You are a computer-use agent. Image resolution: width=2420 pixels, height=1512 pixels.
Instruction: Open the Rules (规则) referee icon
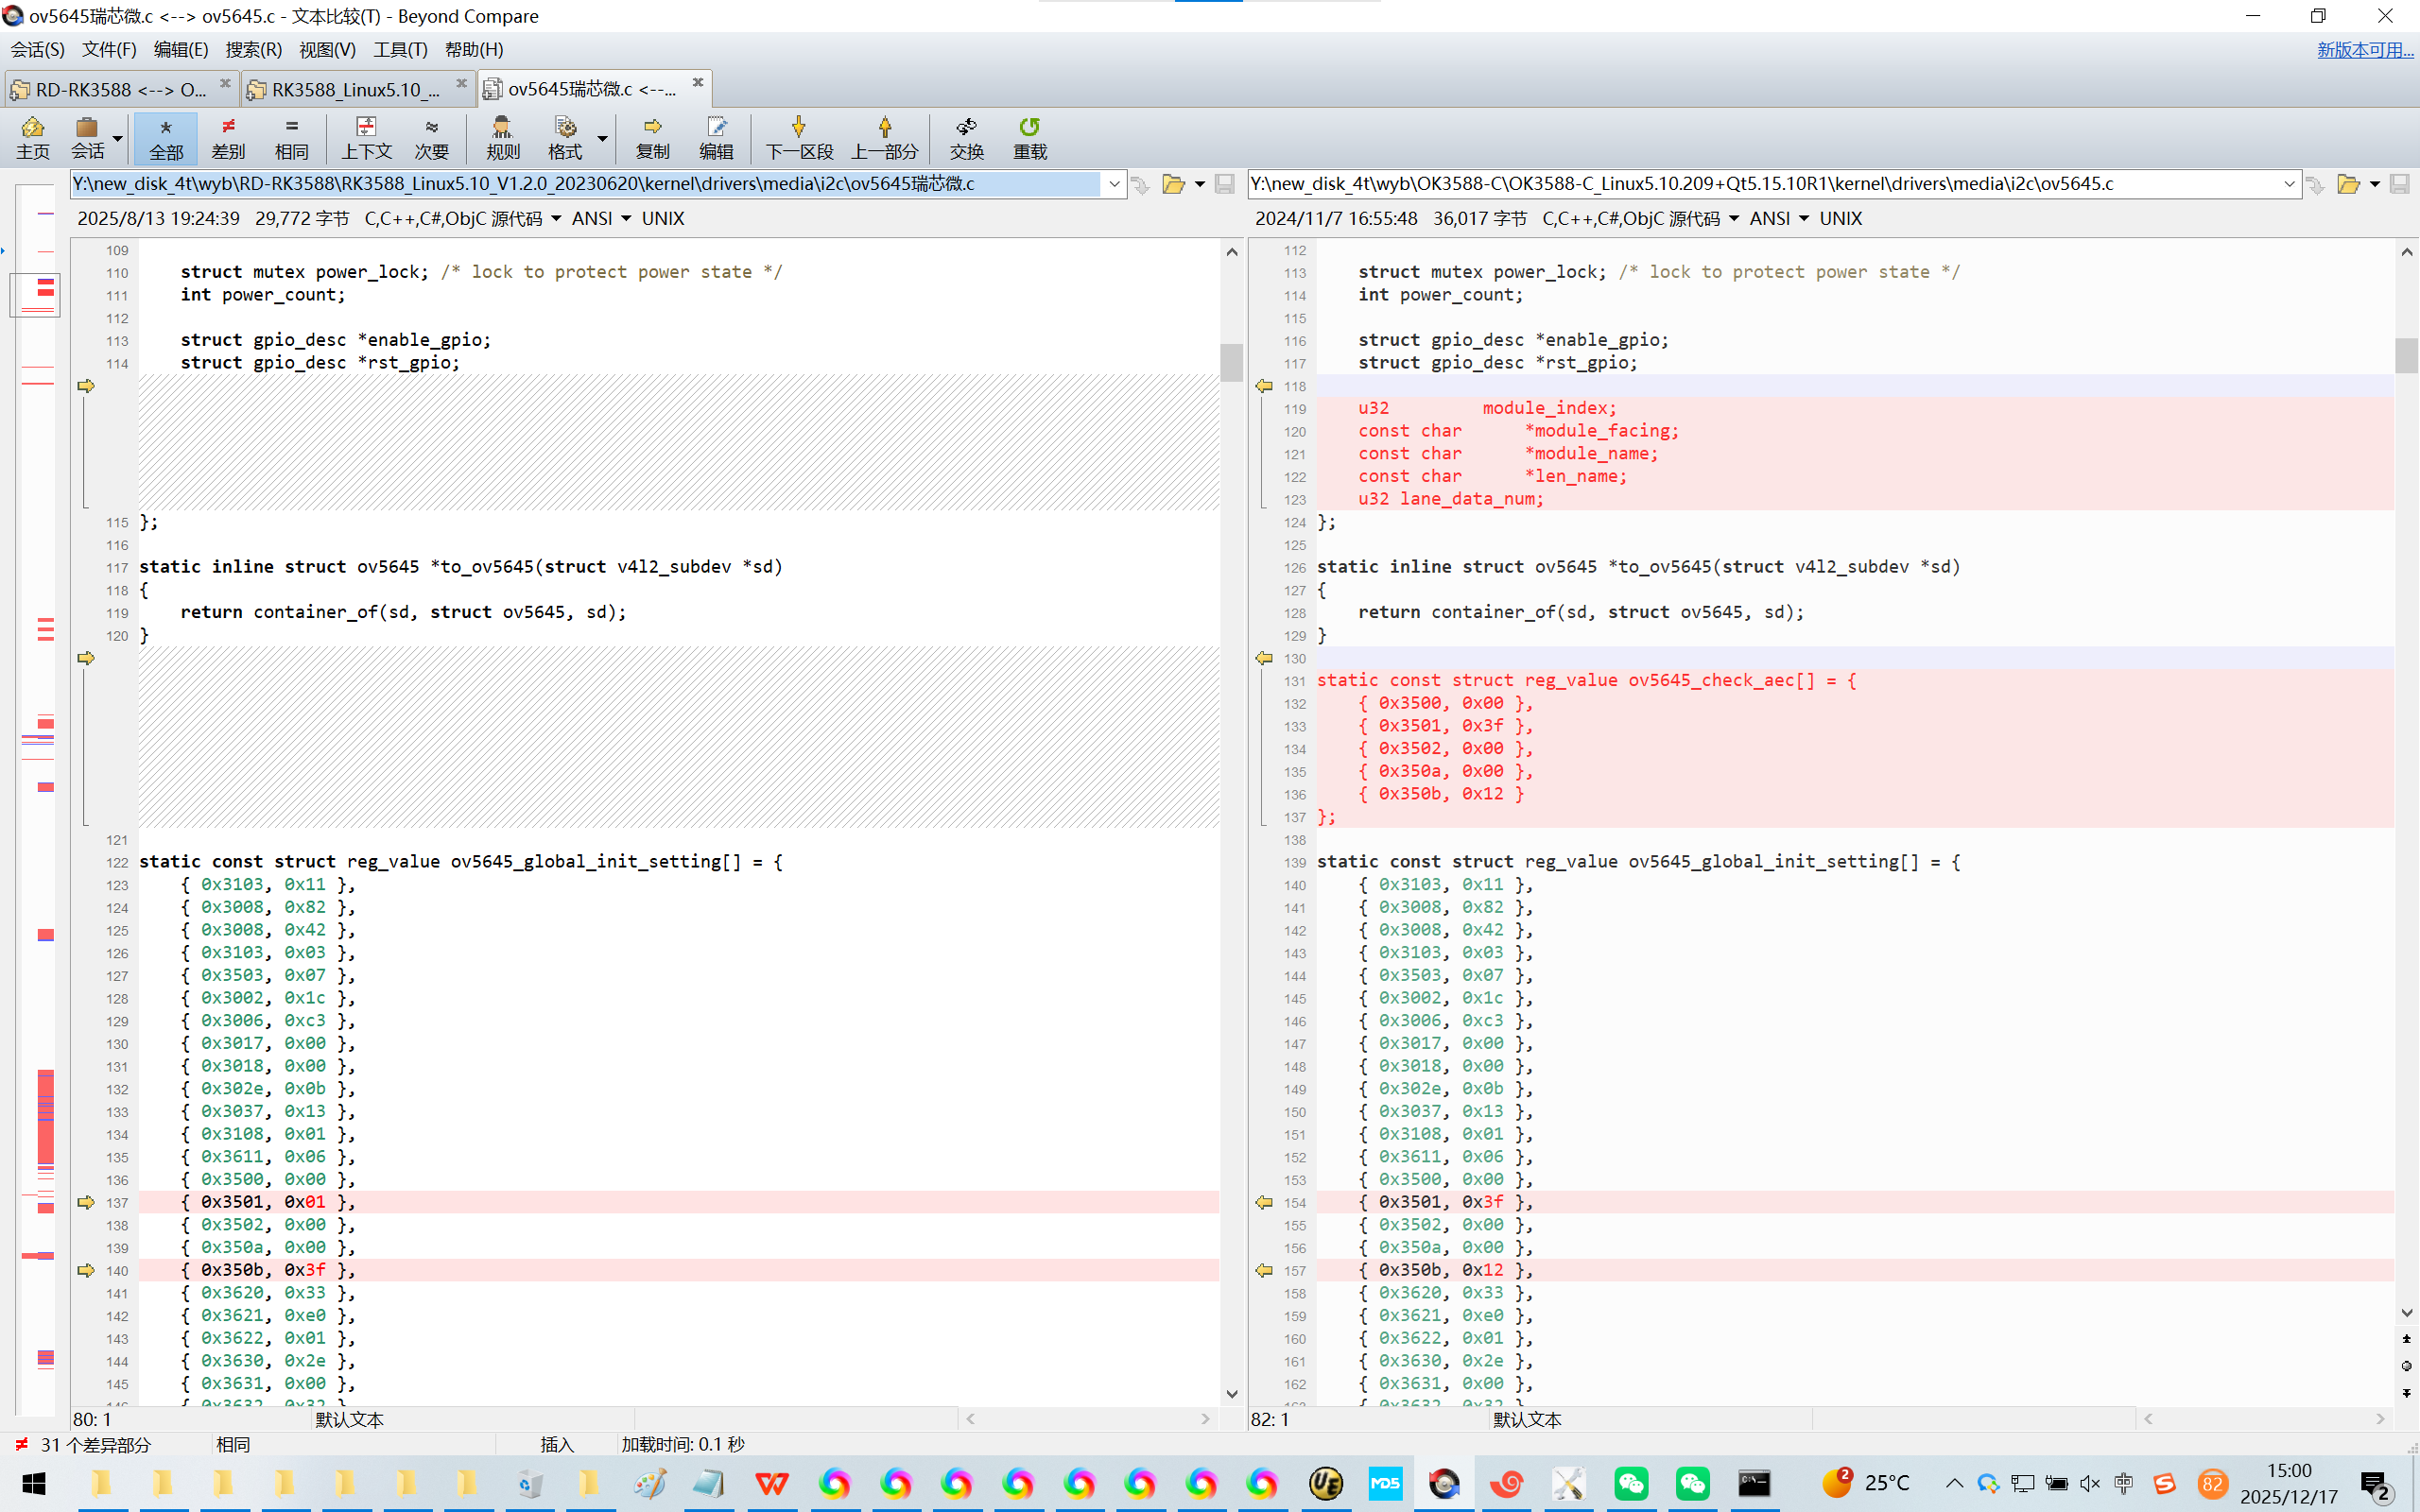[x=502, y=137]
